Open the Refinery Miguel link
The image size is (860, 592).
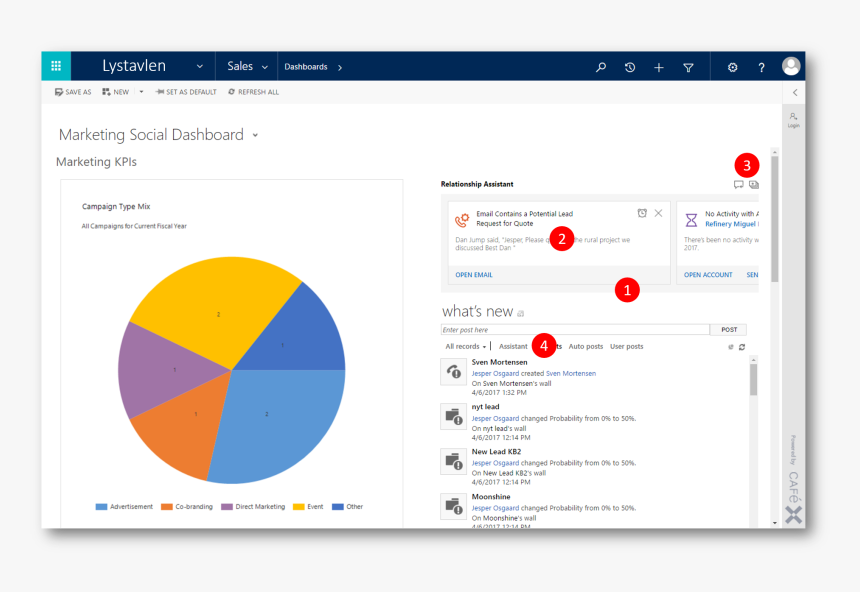click(731, 224)
